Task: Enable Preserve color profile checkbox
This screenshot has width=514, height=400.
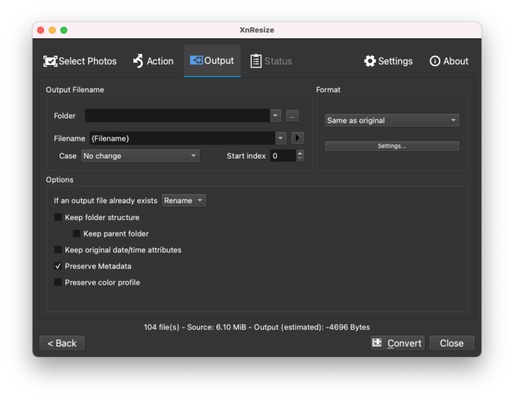Action: pos(58,282)
